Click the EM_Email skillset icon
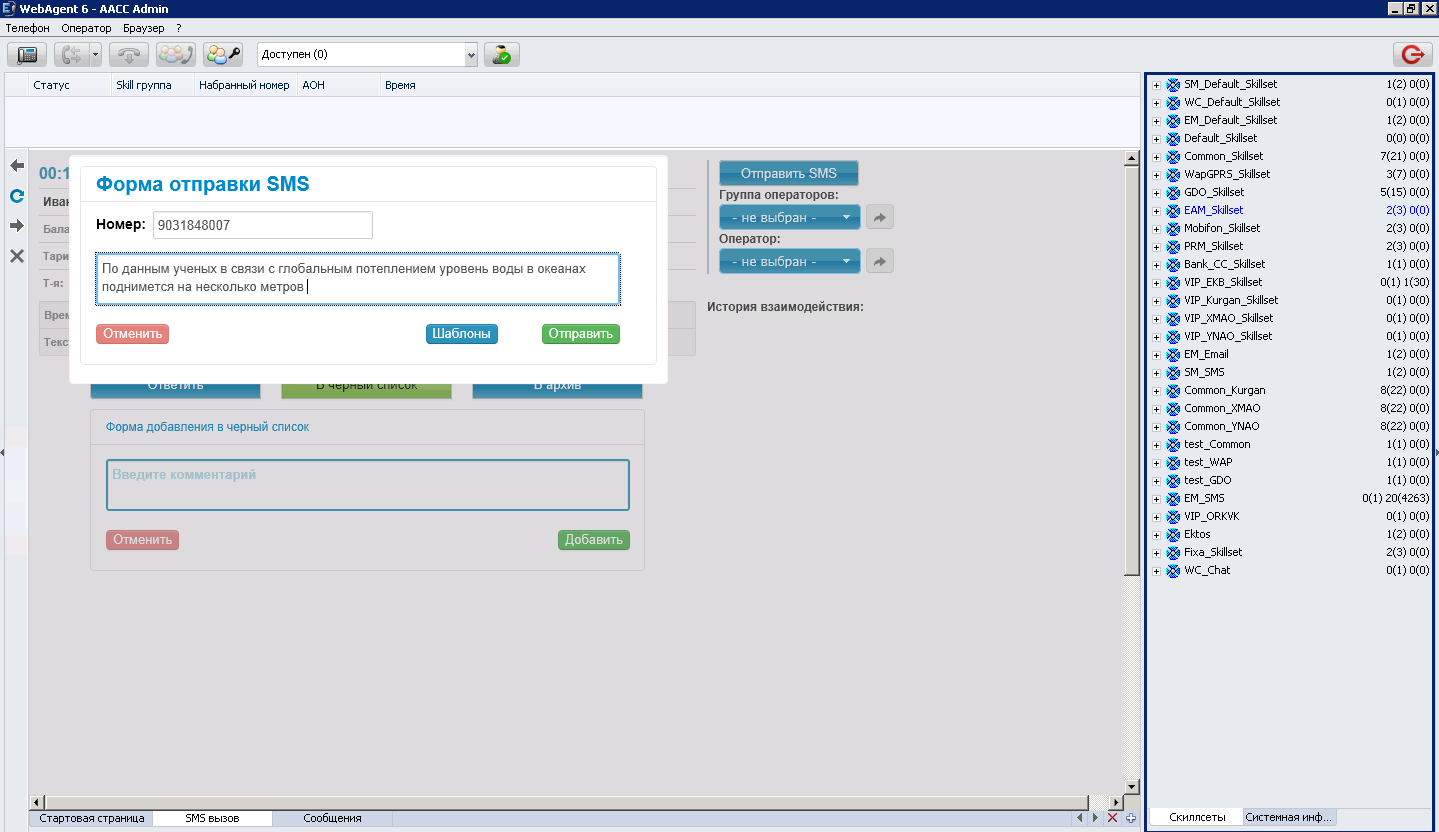The image size is (1439, 832). (x=1173, y=354)
